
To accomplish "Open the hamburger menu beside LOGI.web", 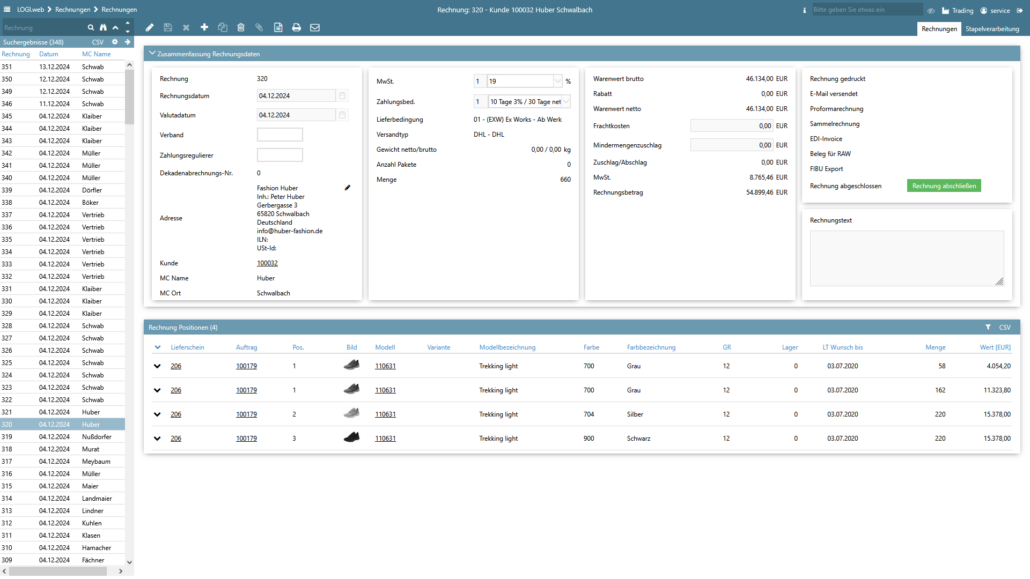I will [9, 9].
